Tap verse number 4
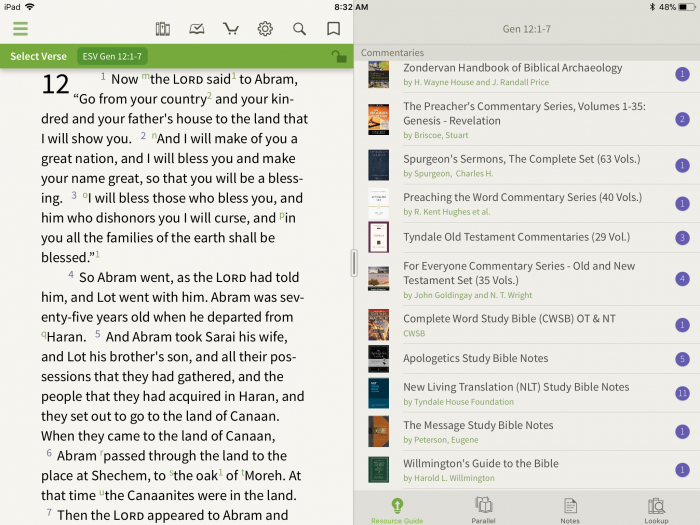Viewport: 700px width, 525px height. pyautogui.click(x=71, y=274)
